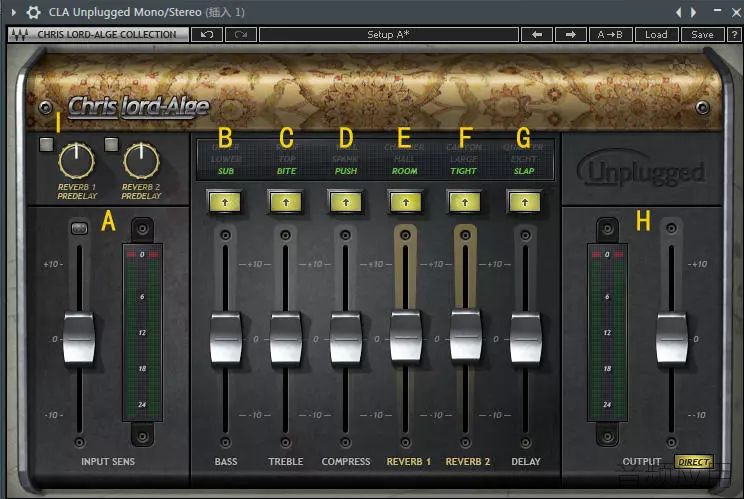Copy setup A to B
The height and width of the screenshot is (499, 744).
coord(610,35)
